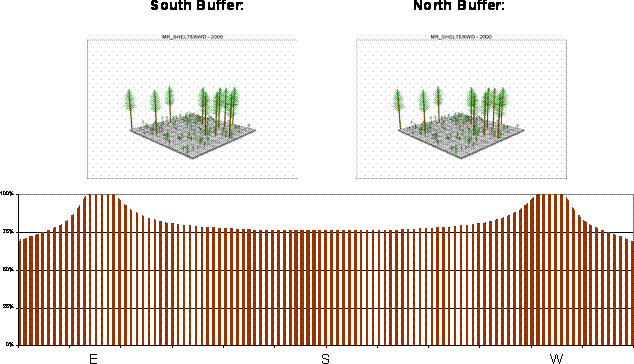Screen dimensions: 634x364
Task: Open the South Buffer stand visualization image
Action: coord(192,109)
